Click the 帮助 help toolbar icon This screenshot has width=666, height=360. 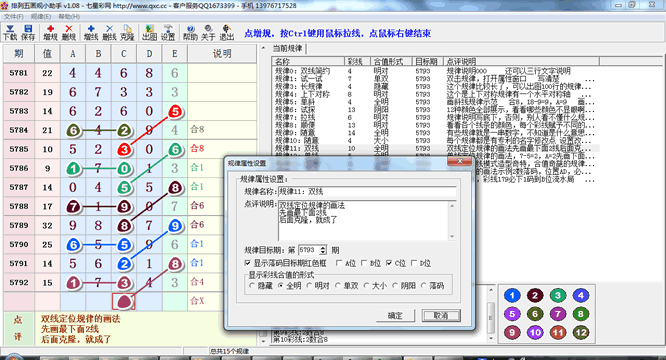(190, 33)
